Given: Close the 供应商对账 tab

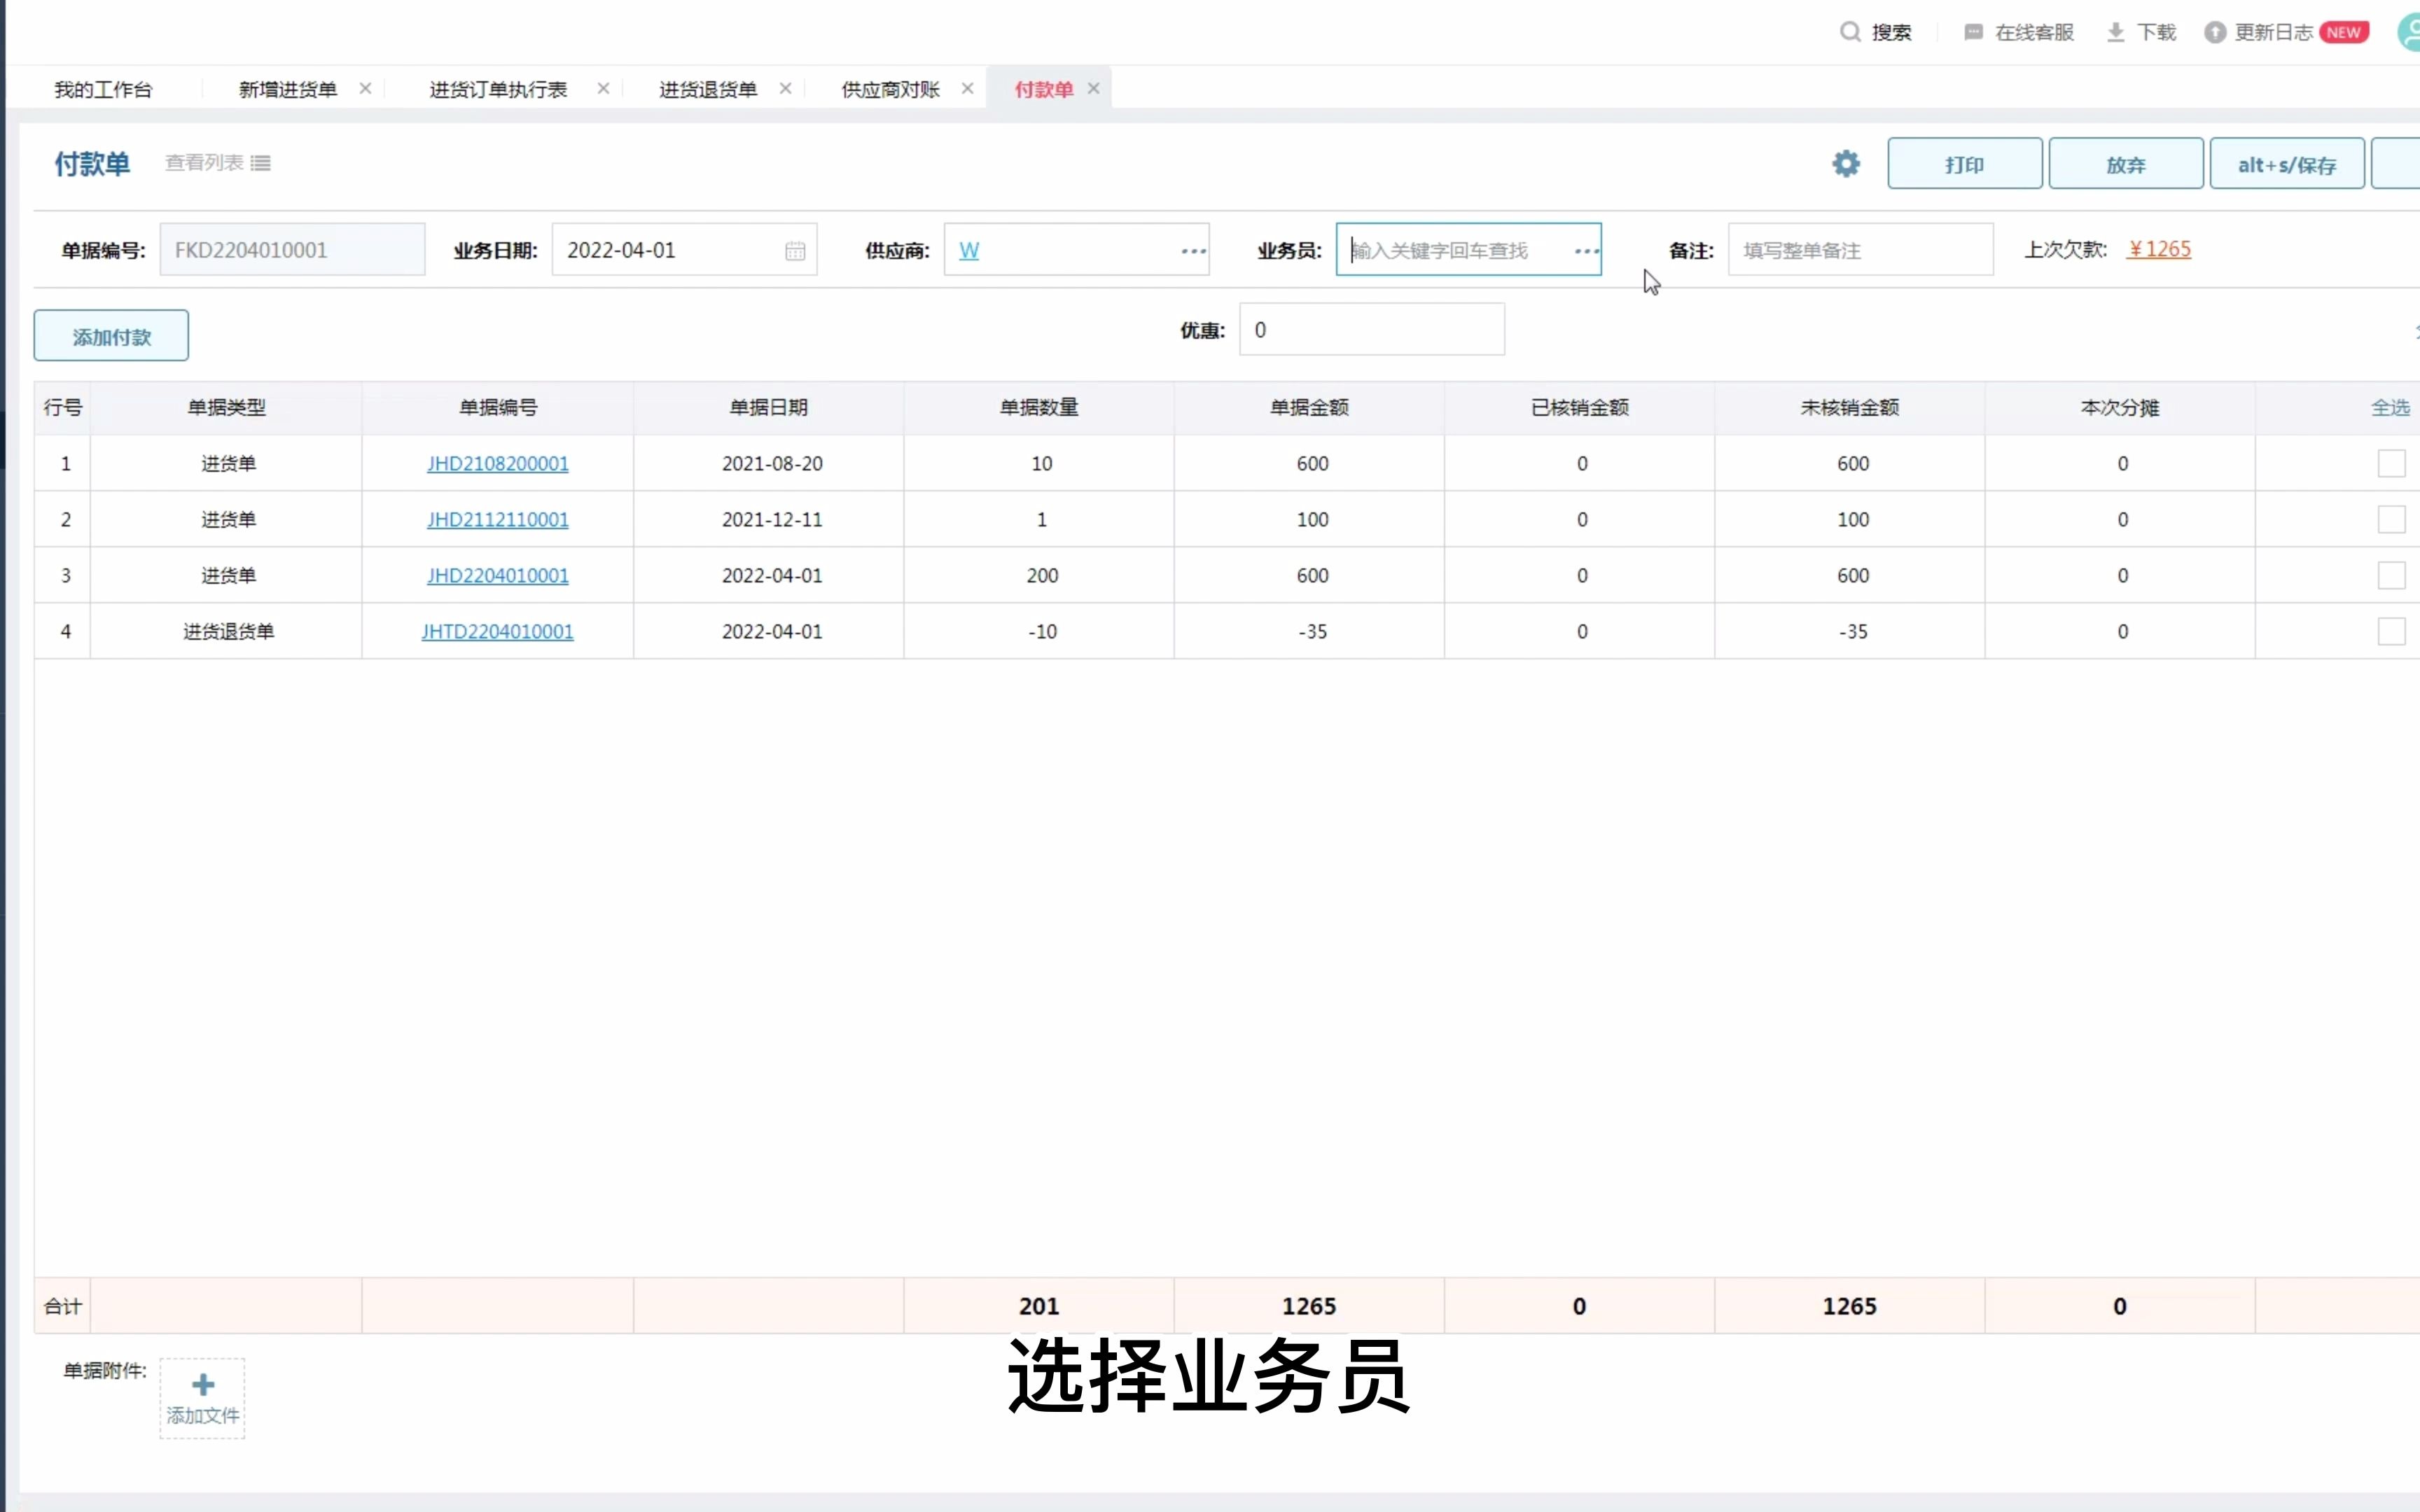Looking at the screenshot, I should 967,88.
